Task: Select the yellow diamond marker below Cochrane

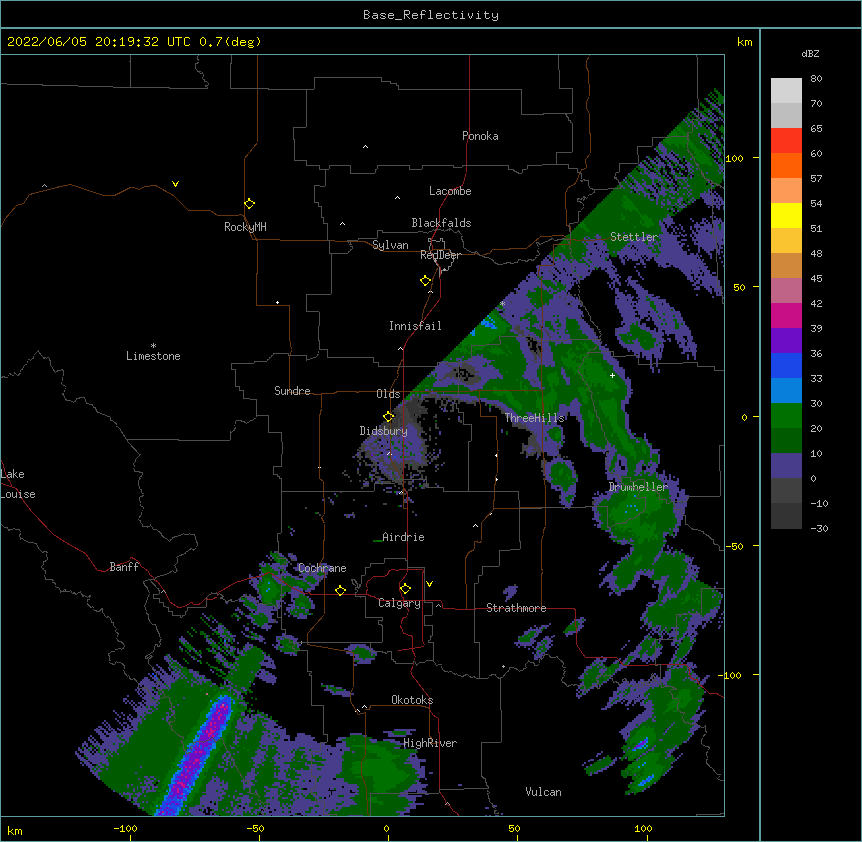Action: (340, 590)
